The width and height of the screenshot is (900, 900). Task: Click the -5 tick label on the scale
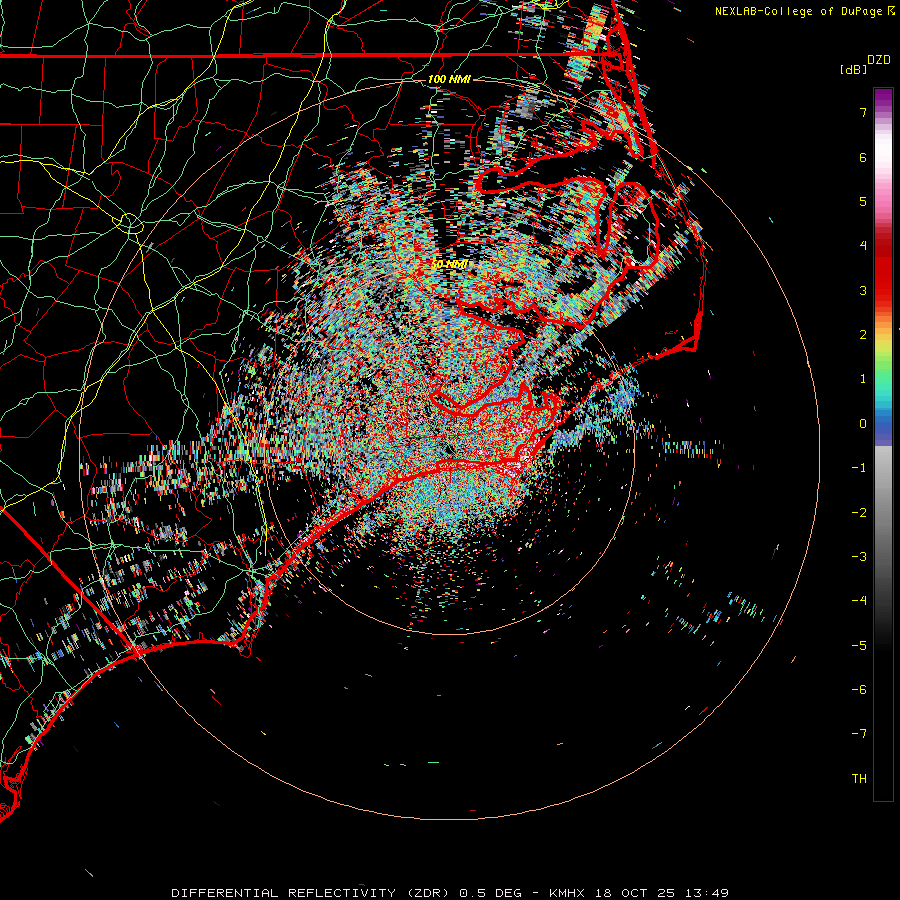coord(859,646)
